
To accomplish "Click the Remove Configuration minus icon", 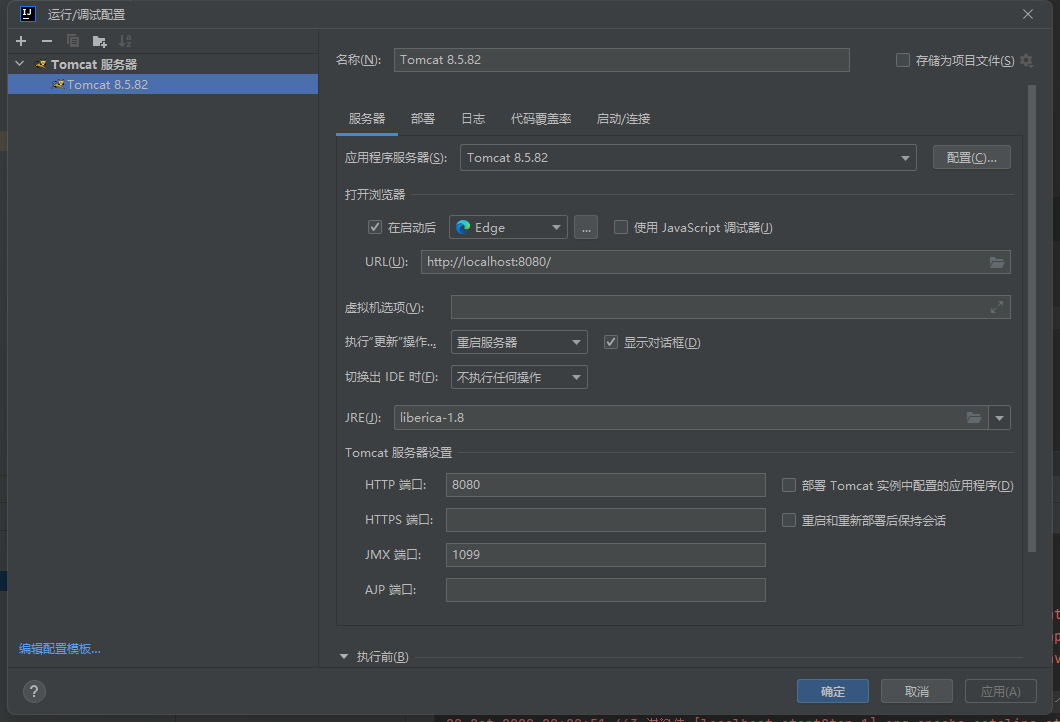I will pyautogui.click(x=46, y=41).
